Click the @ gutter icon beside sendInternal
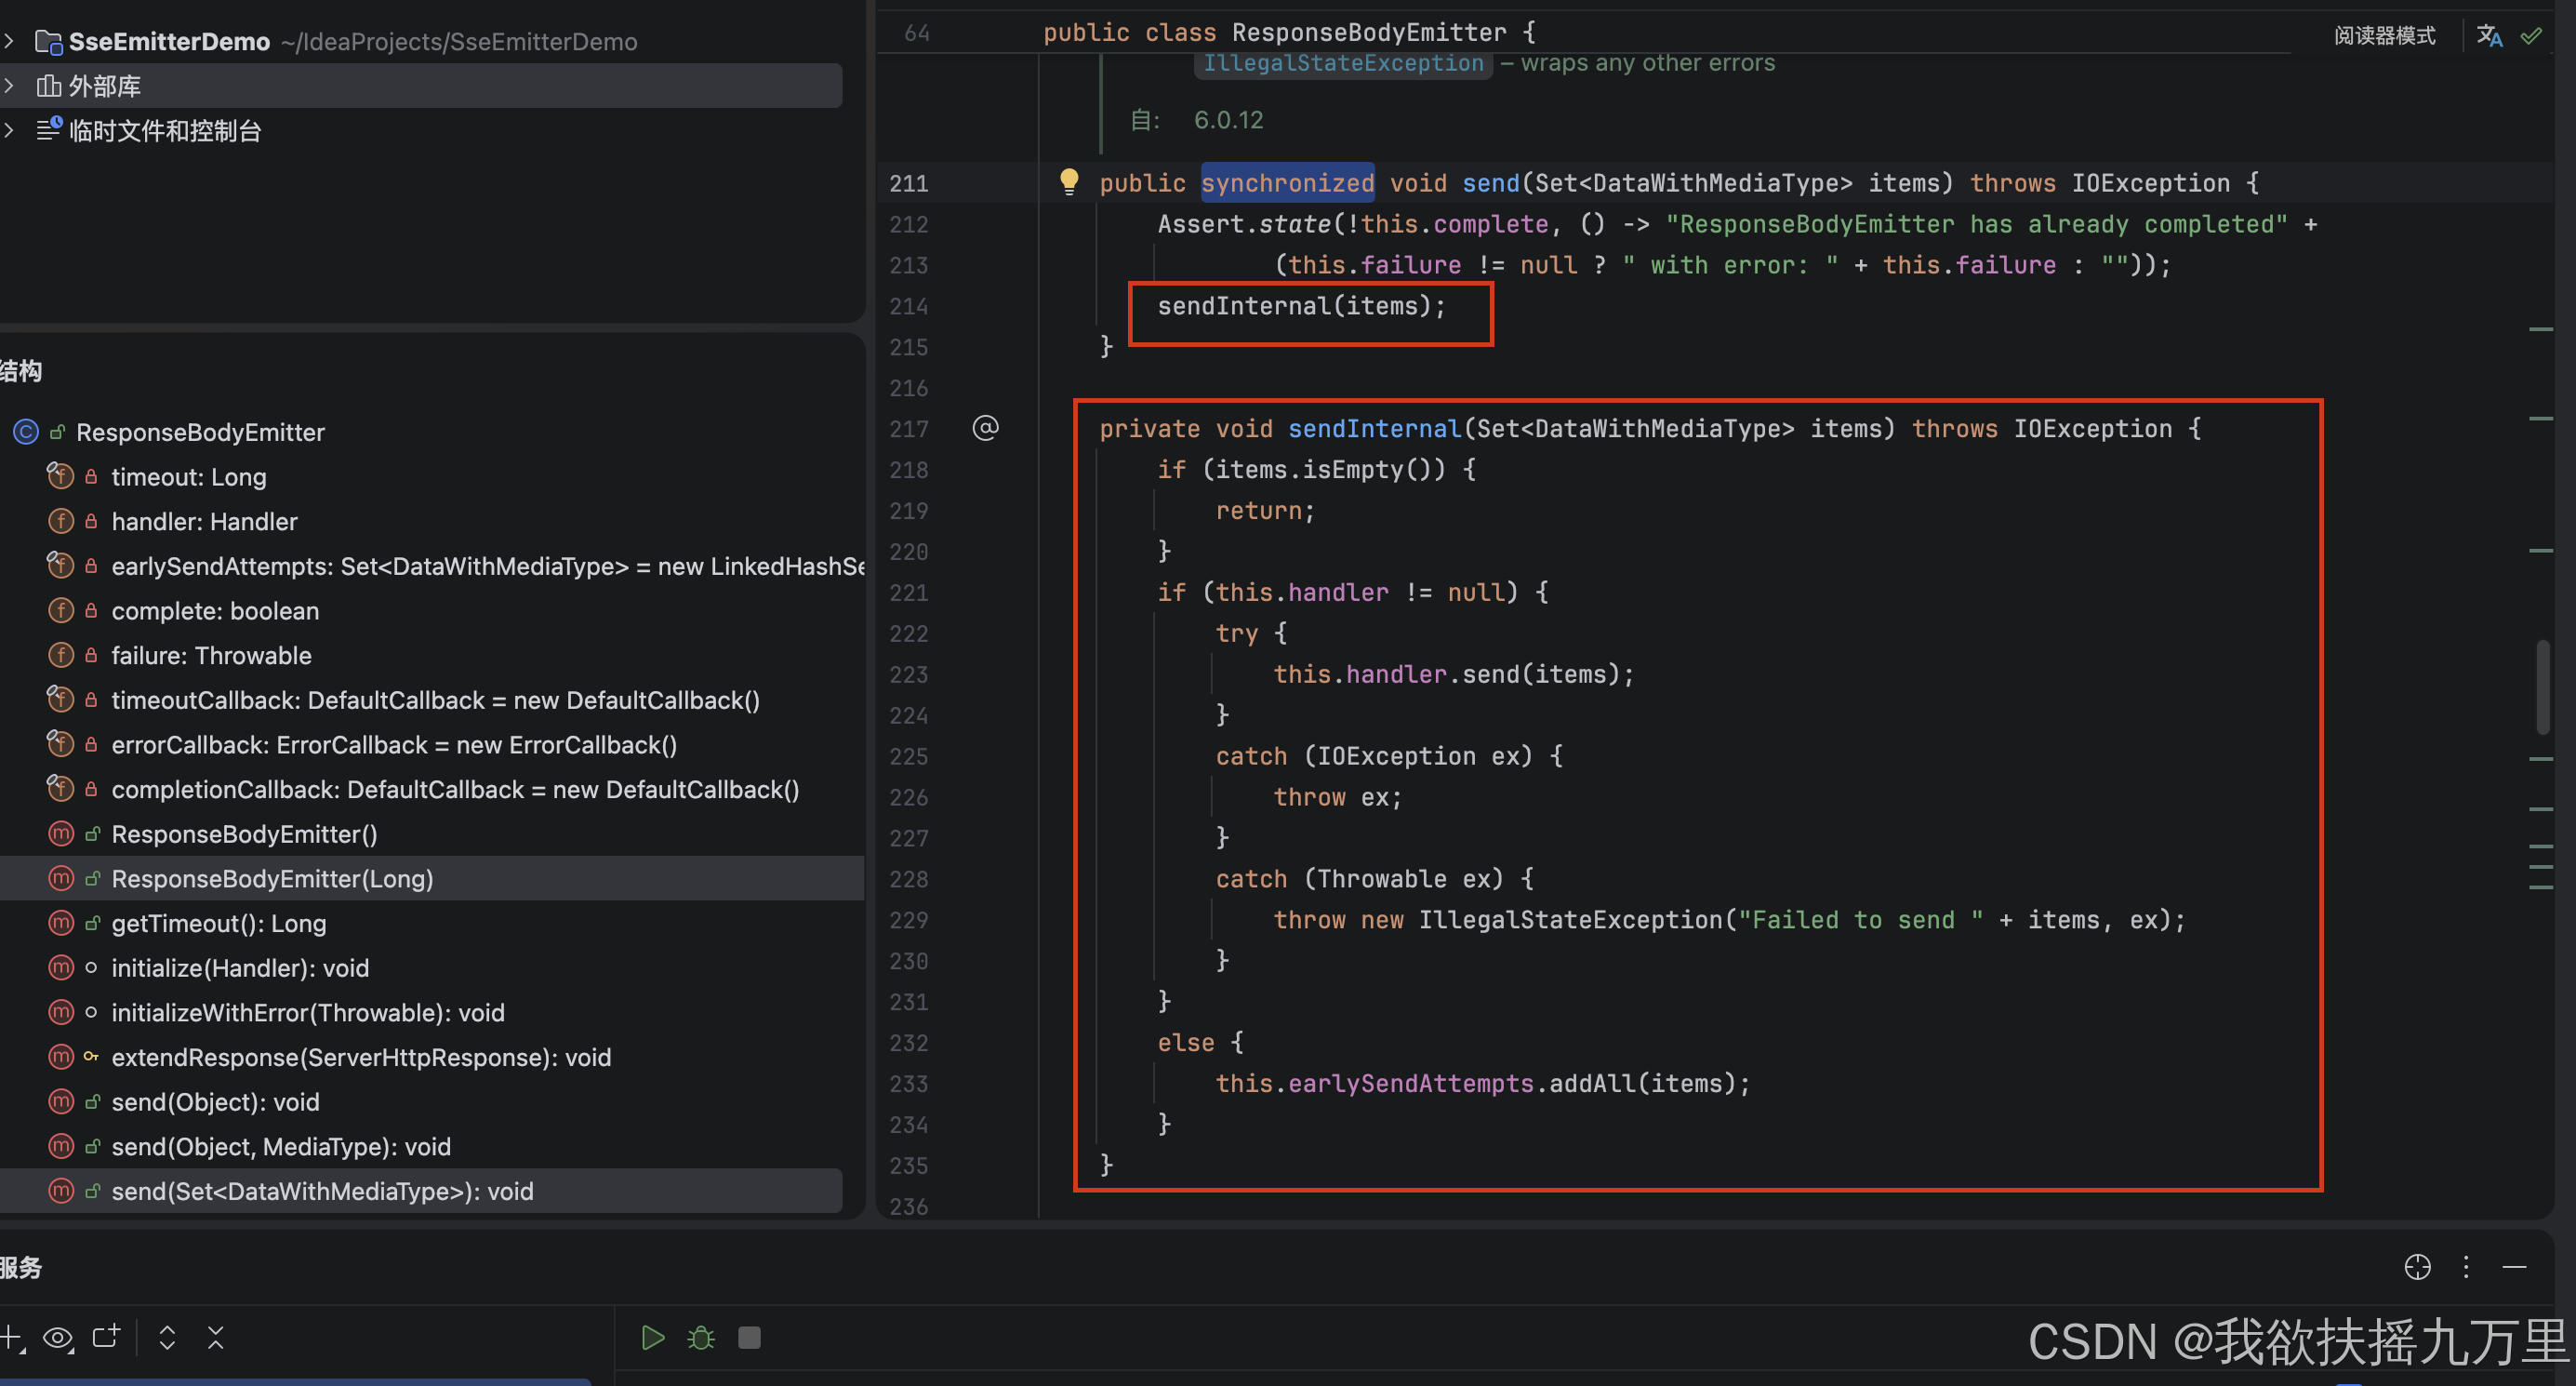The width and height of the screenshot is (2576, 1386). pos(985,428)
